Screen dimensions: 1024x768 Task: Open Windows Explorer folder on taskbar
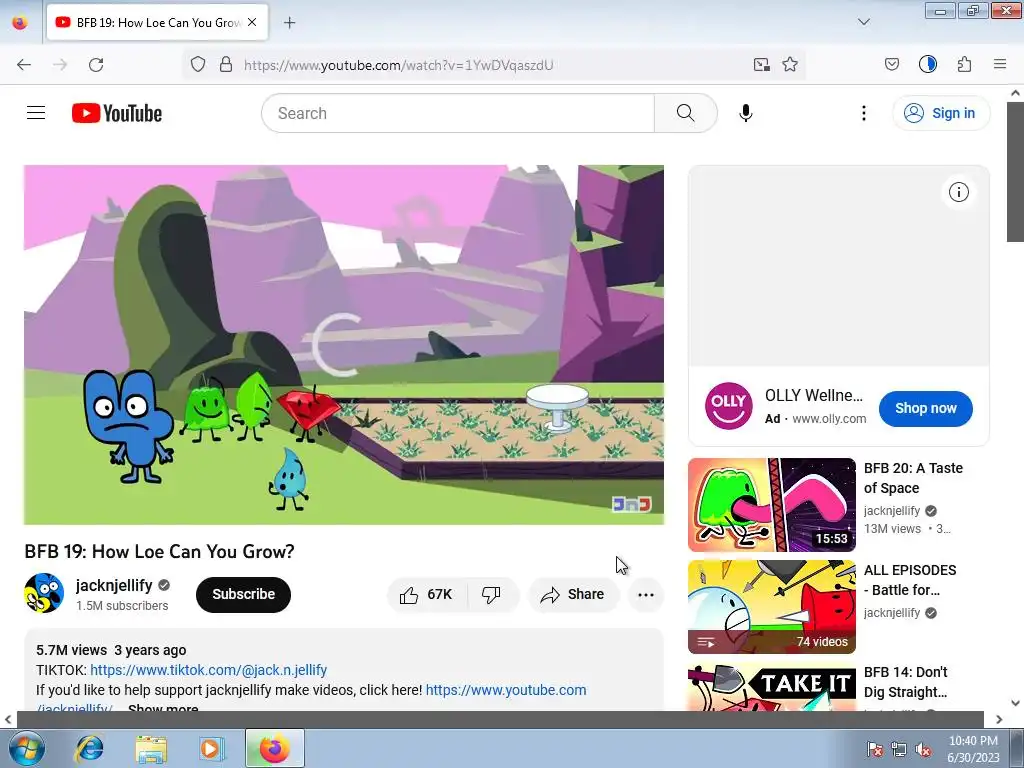point(151,748)
